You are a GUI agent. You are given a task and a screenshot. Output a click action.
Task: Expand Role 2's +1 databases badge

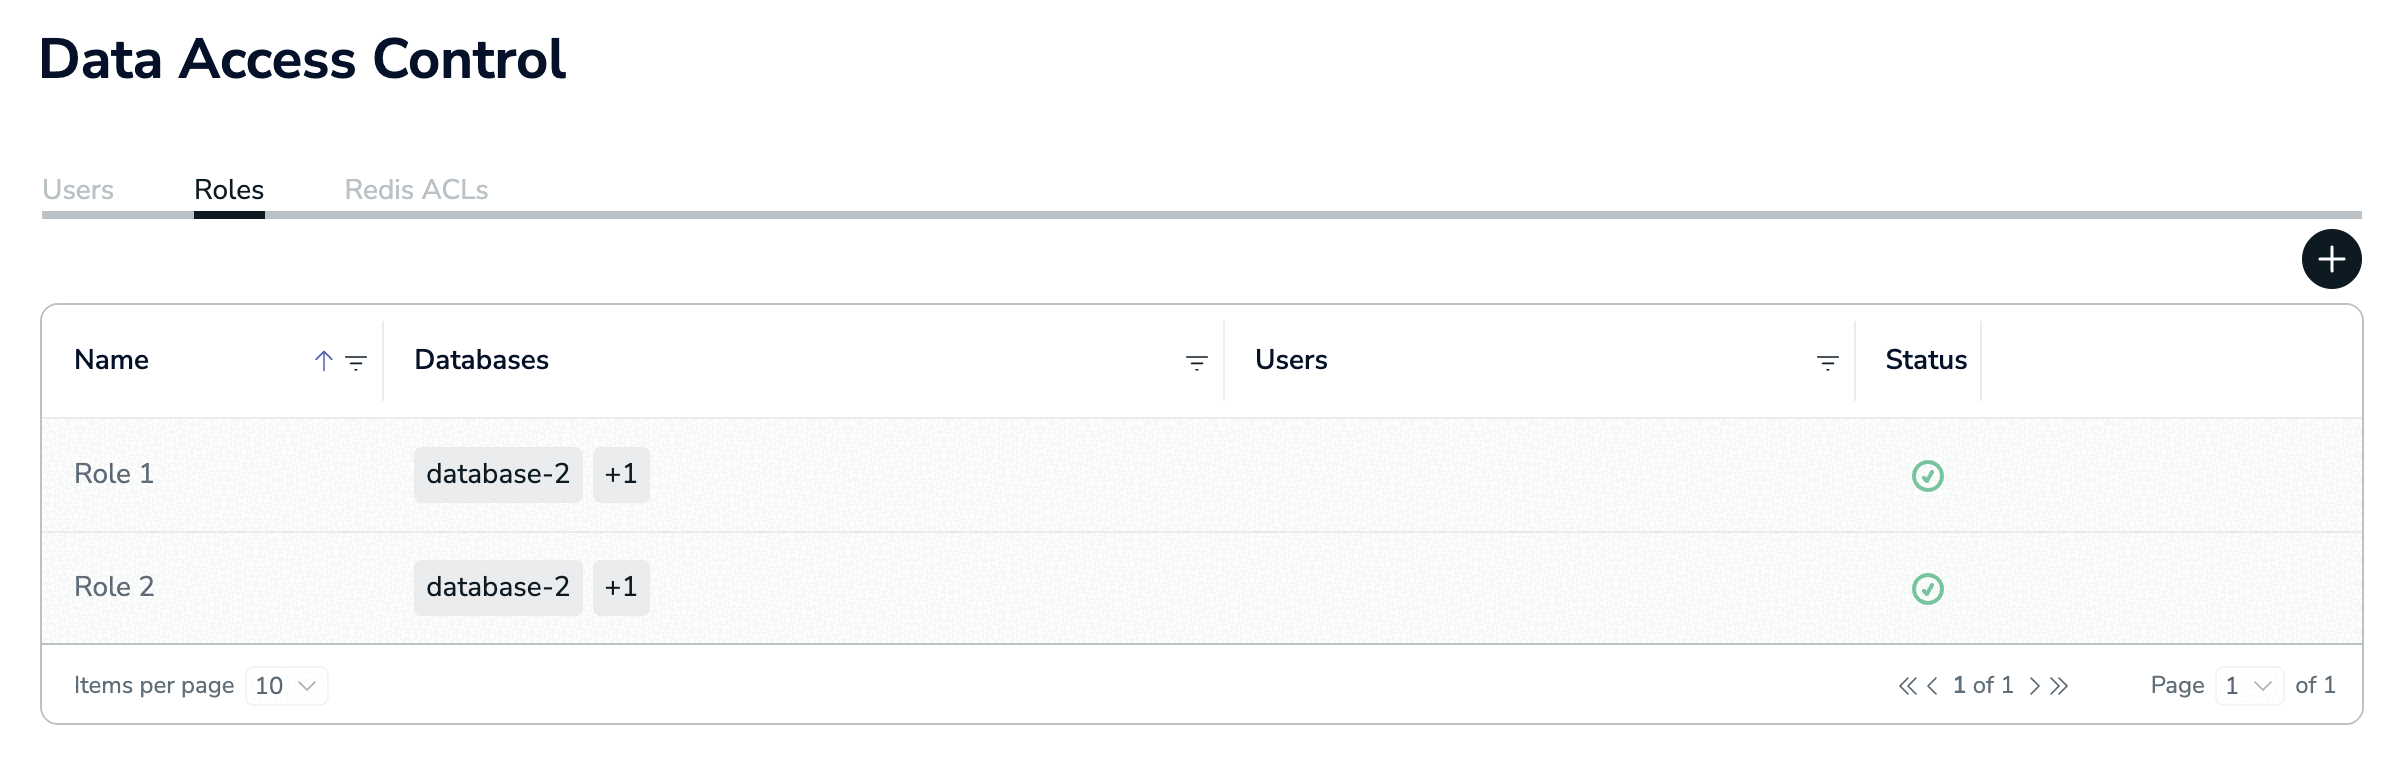click(621, 588)
